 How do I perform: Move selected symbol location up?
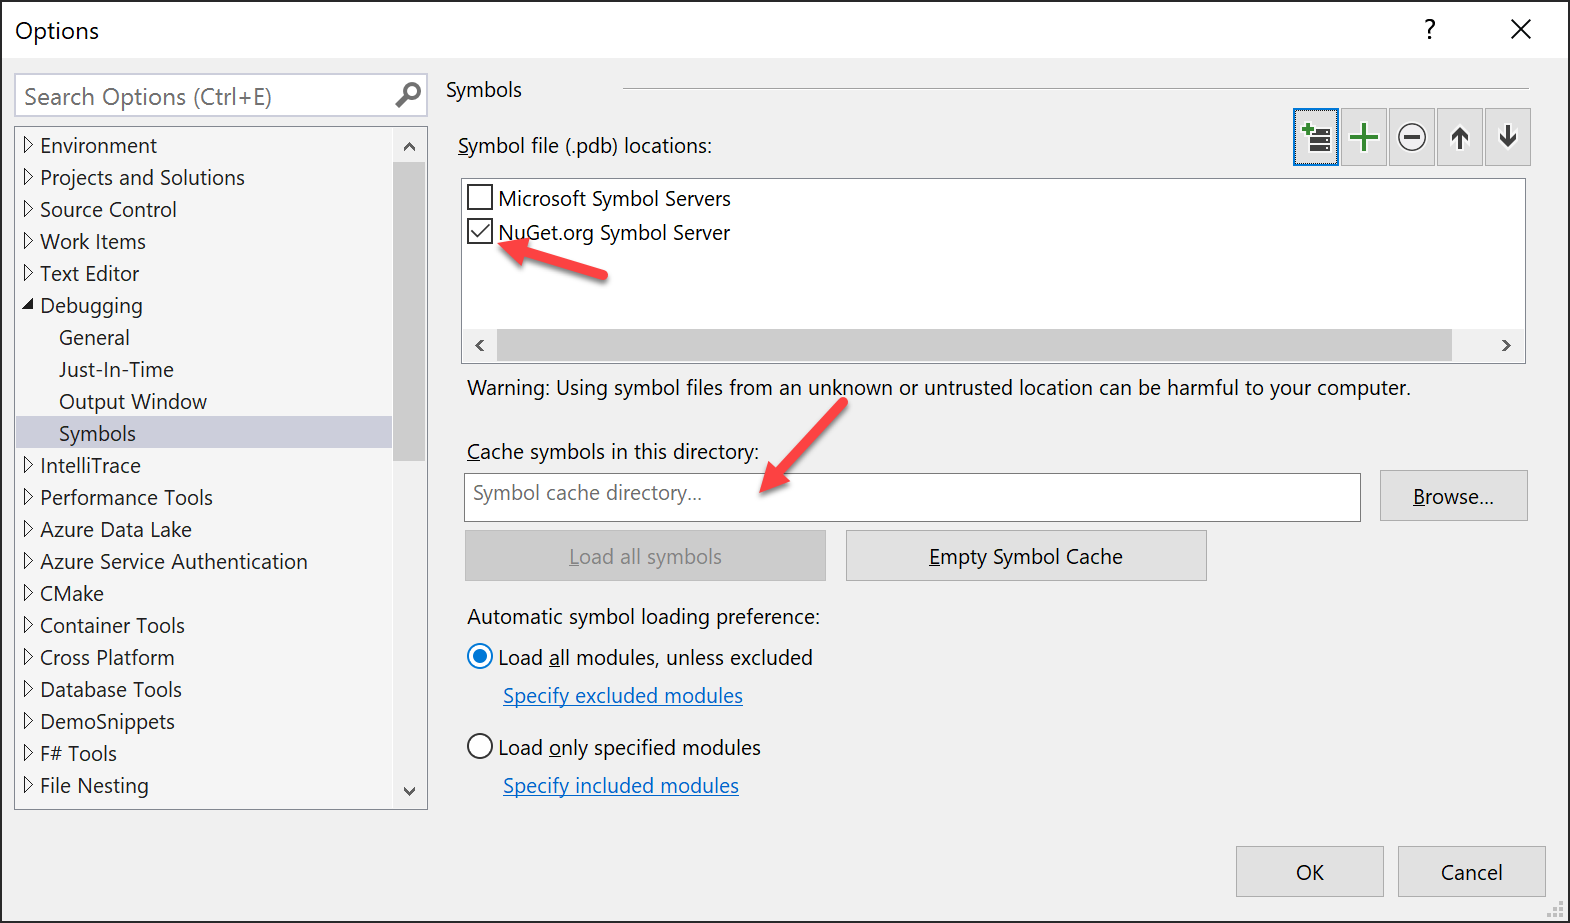(1460, 138)
